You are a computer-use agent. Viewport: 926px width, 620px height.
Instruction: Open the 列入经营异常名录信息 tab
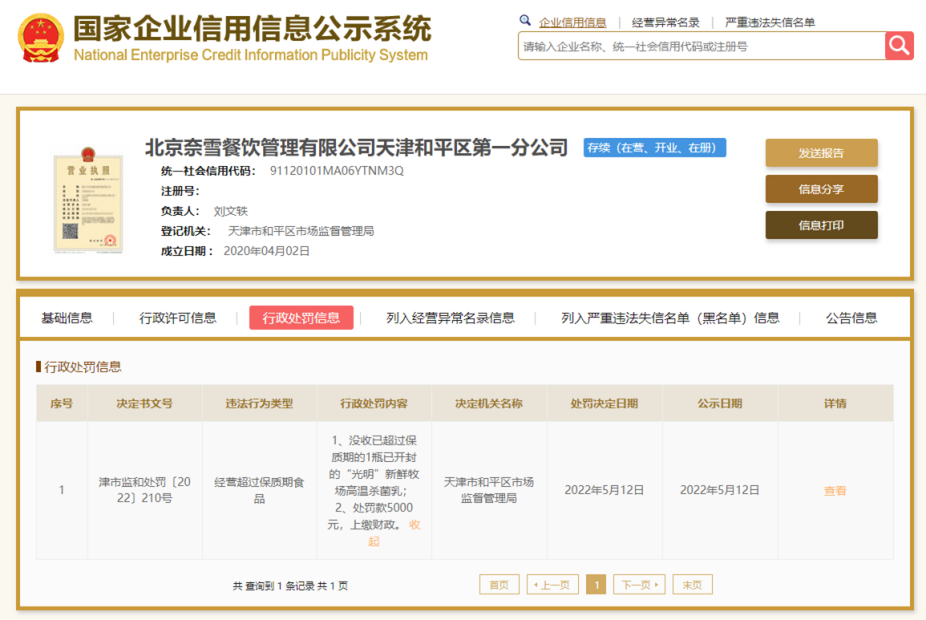point(450,318)
